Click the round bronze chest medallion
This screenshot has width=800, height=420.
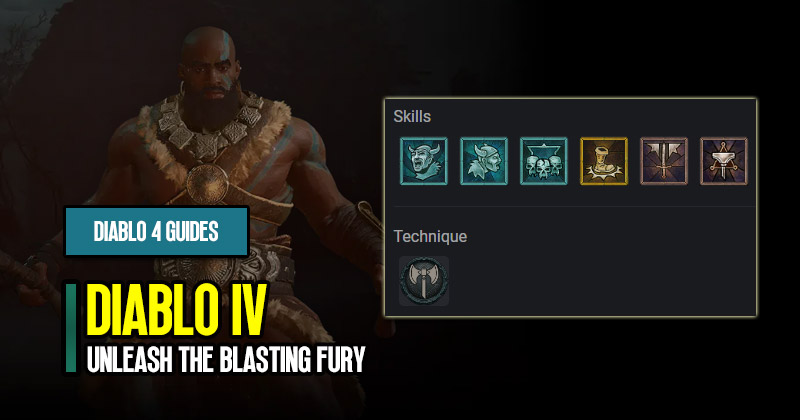pyautogui.click(x=207, y=184)
